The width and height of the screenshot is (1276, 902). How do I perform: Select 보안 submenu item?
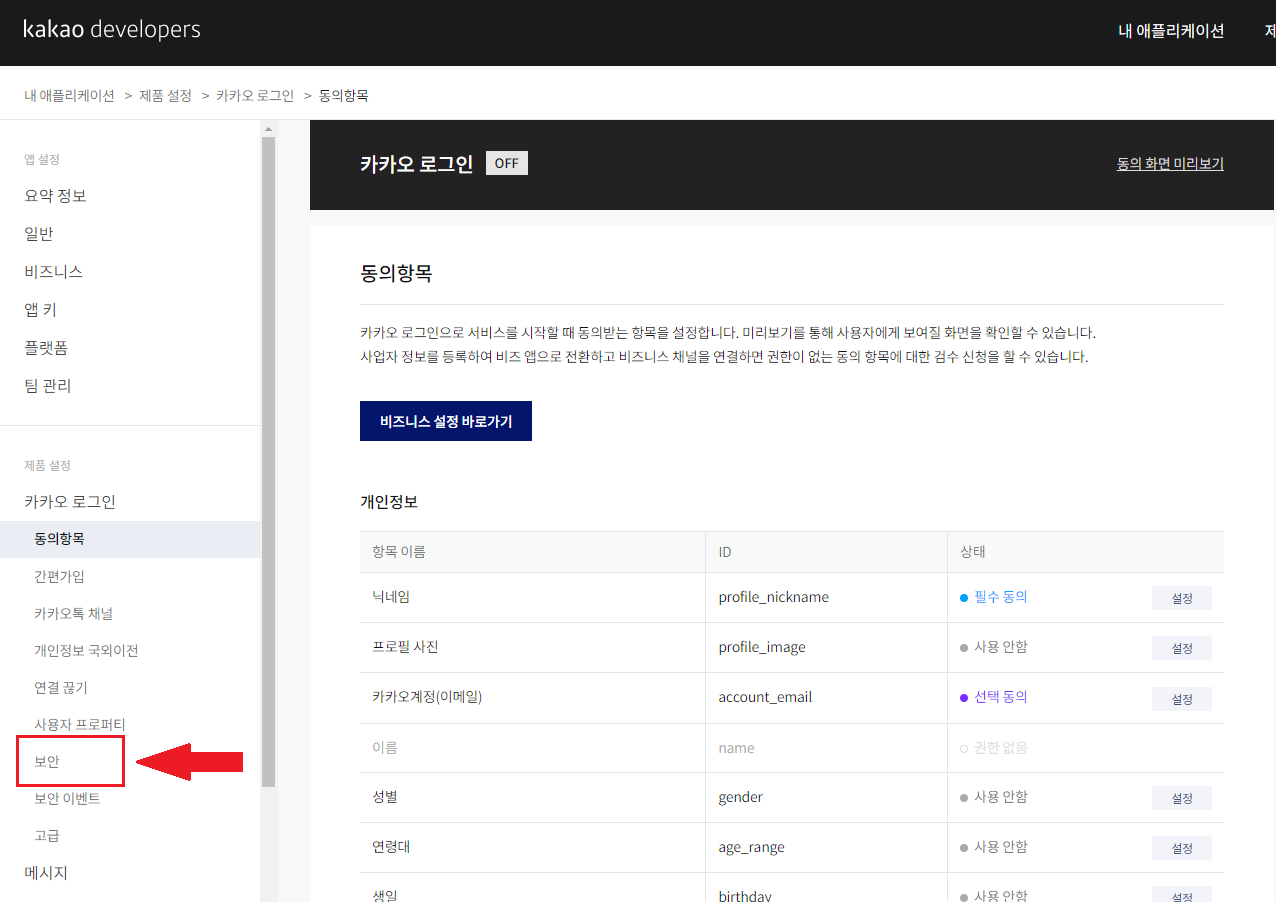pyautogui.click(x=47, y=761)
